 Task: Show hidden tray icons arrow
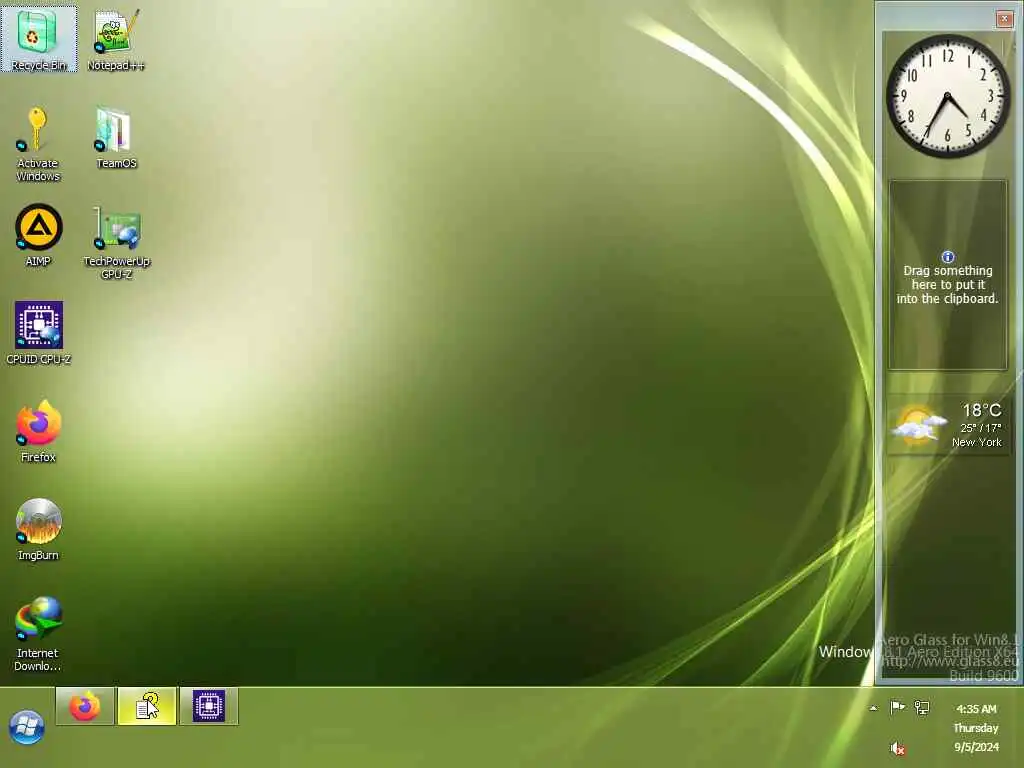[x=873, y=708]
